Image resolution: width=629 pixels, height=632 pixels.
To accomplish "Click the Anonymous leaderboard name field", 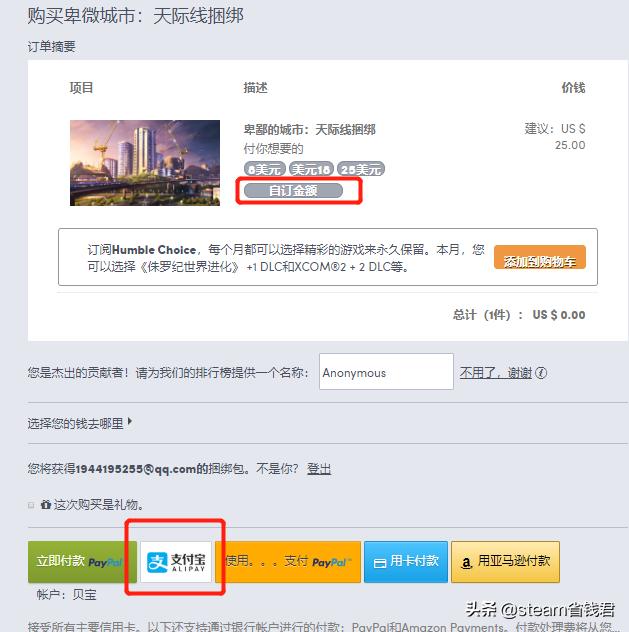I will tap(386, 372).
